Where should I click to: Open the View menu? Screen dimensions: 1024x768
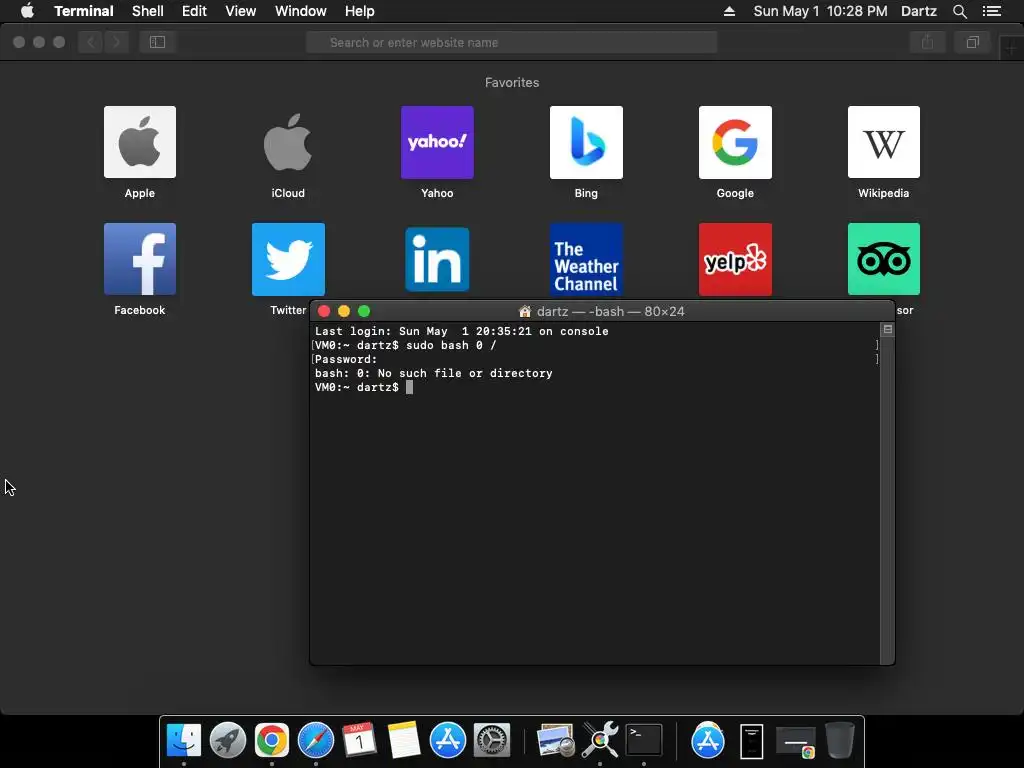pyautogui.click(x=240, y=11)
